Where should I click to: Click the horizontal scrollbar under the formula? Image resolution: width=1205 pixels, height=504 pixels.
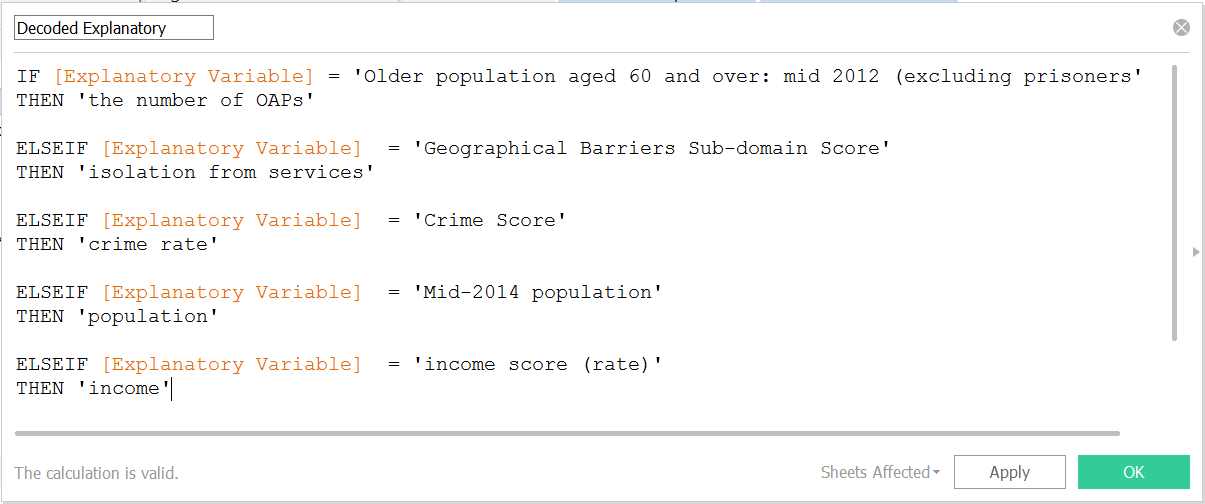click(567, 433)
